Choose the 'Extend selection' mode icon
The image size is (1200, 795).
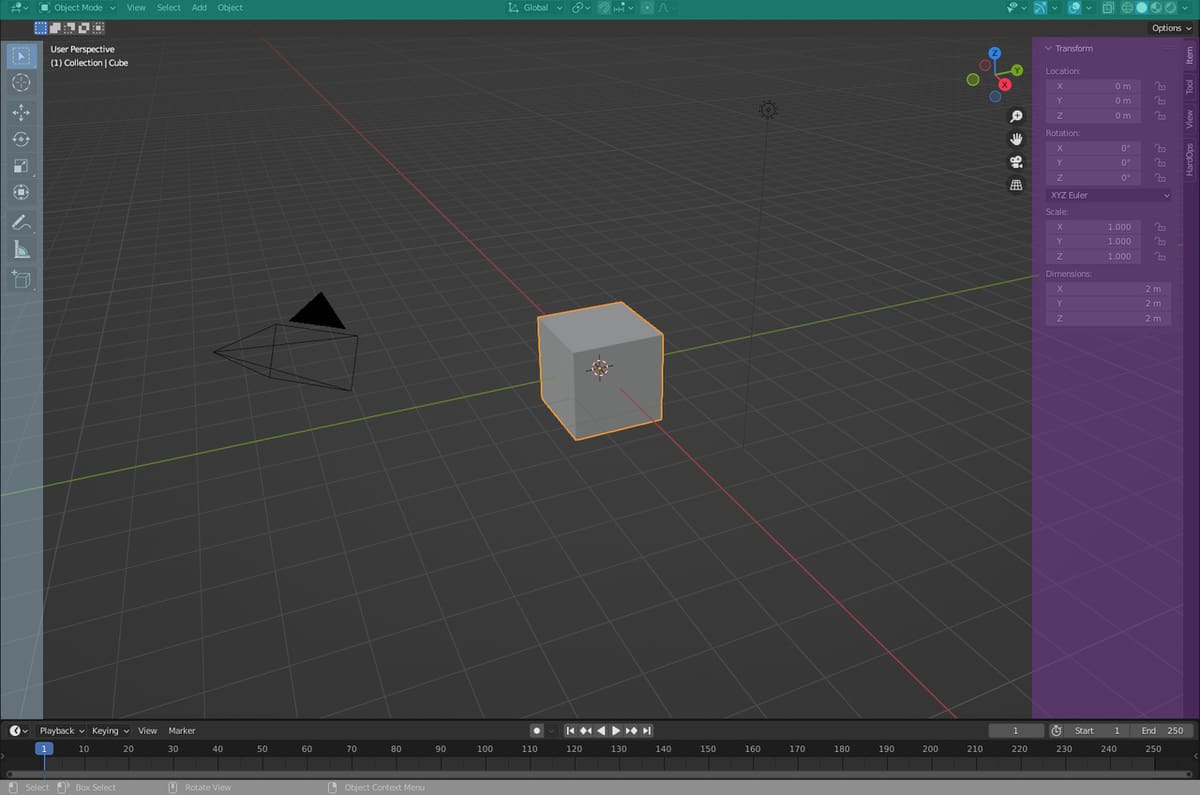55,28
